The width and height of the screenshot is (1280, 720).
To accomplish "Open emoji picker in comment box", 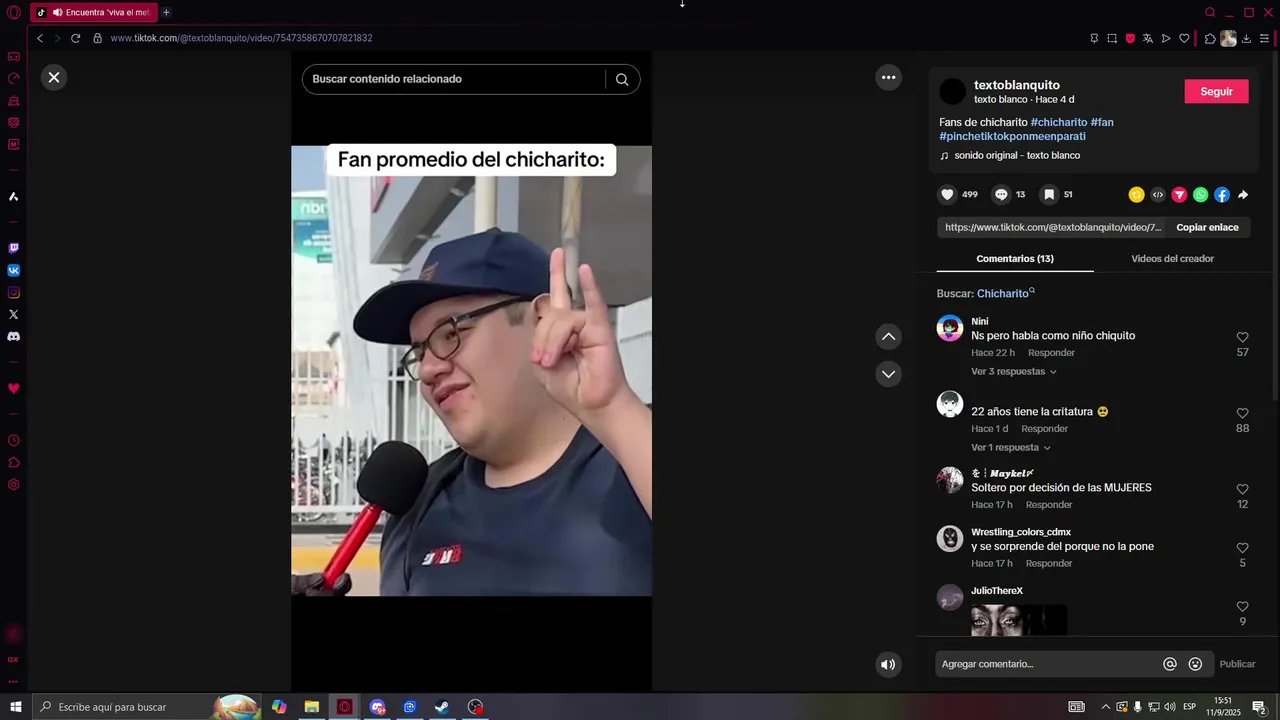I will point(1195,664).
